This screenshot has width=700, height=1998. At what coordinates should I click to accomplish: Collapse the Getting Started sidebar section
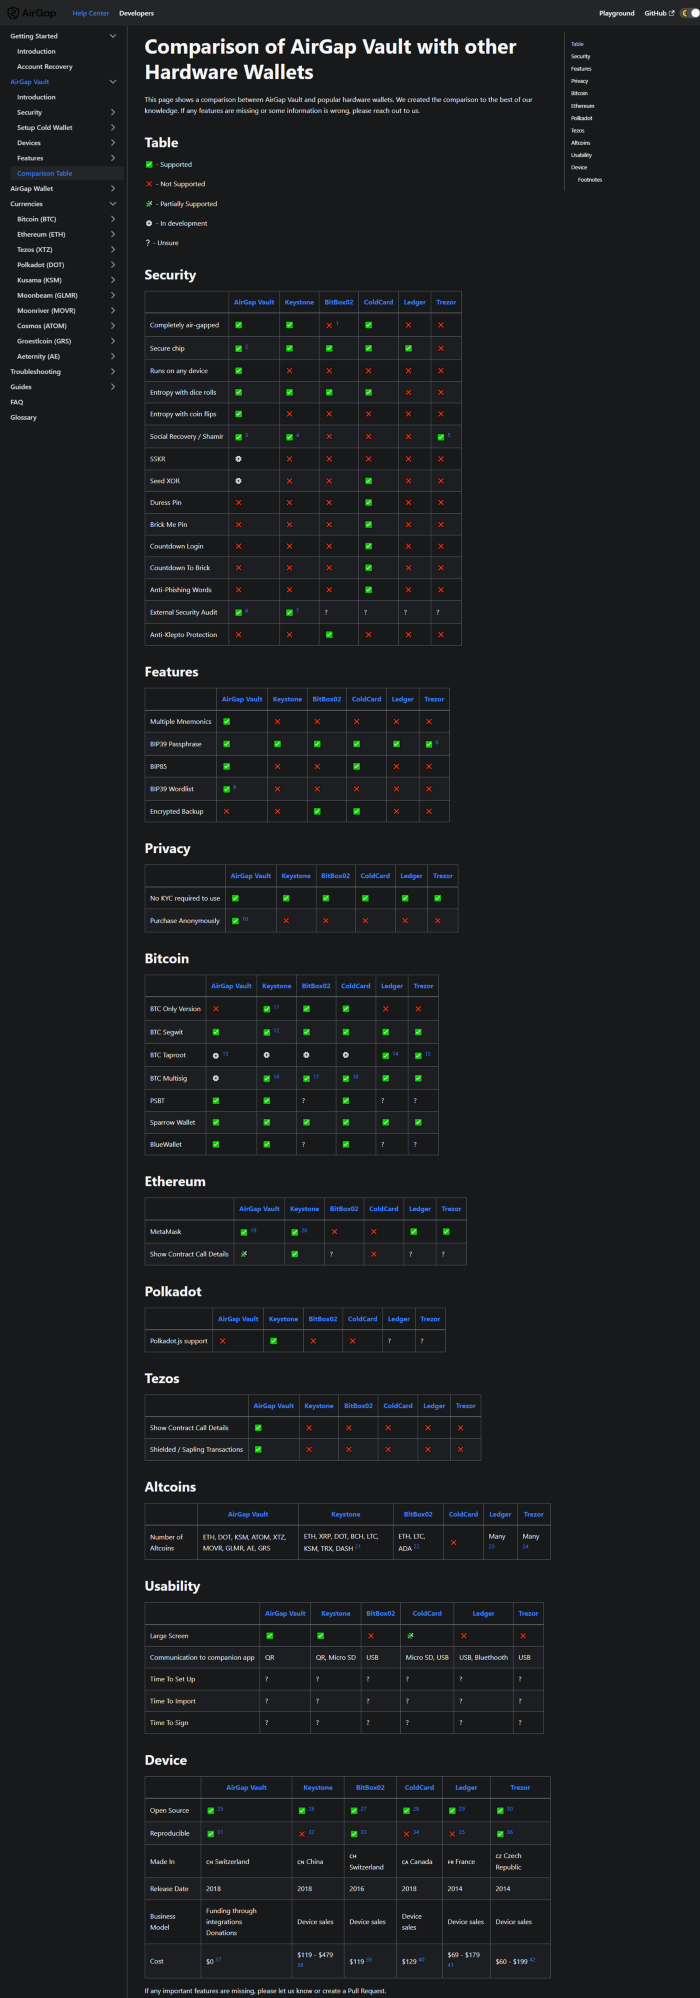coord(112,36)
